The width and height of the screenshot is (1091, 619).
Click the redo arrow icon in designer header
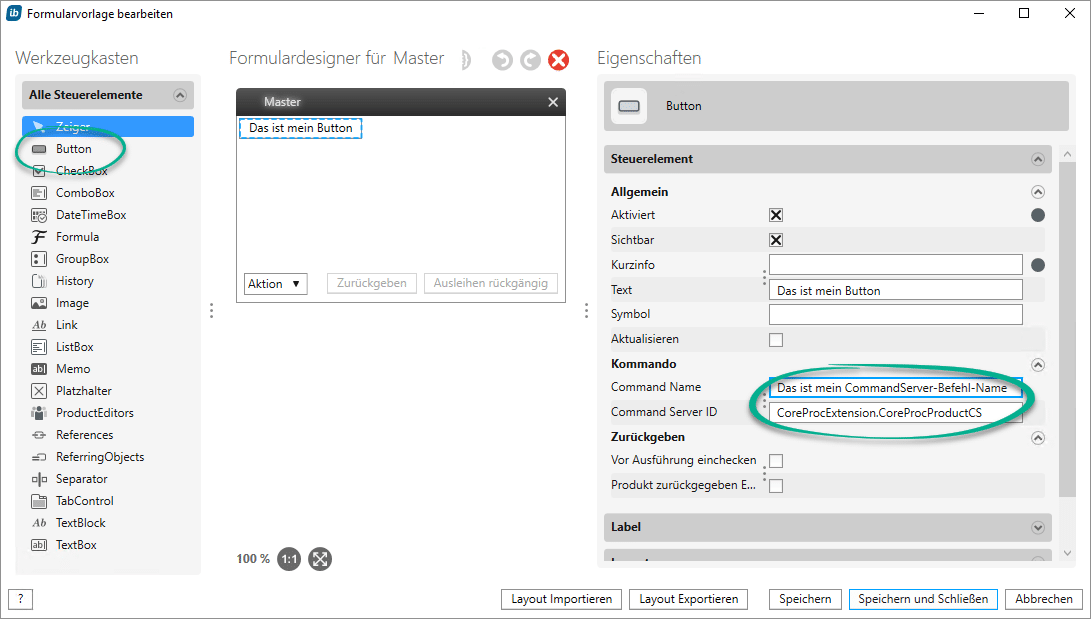tap(530, 60)
